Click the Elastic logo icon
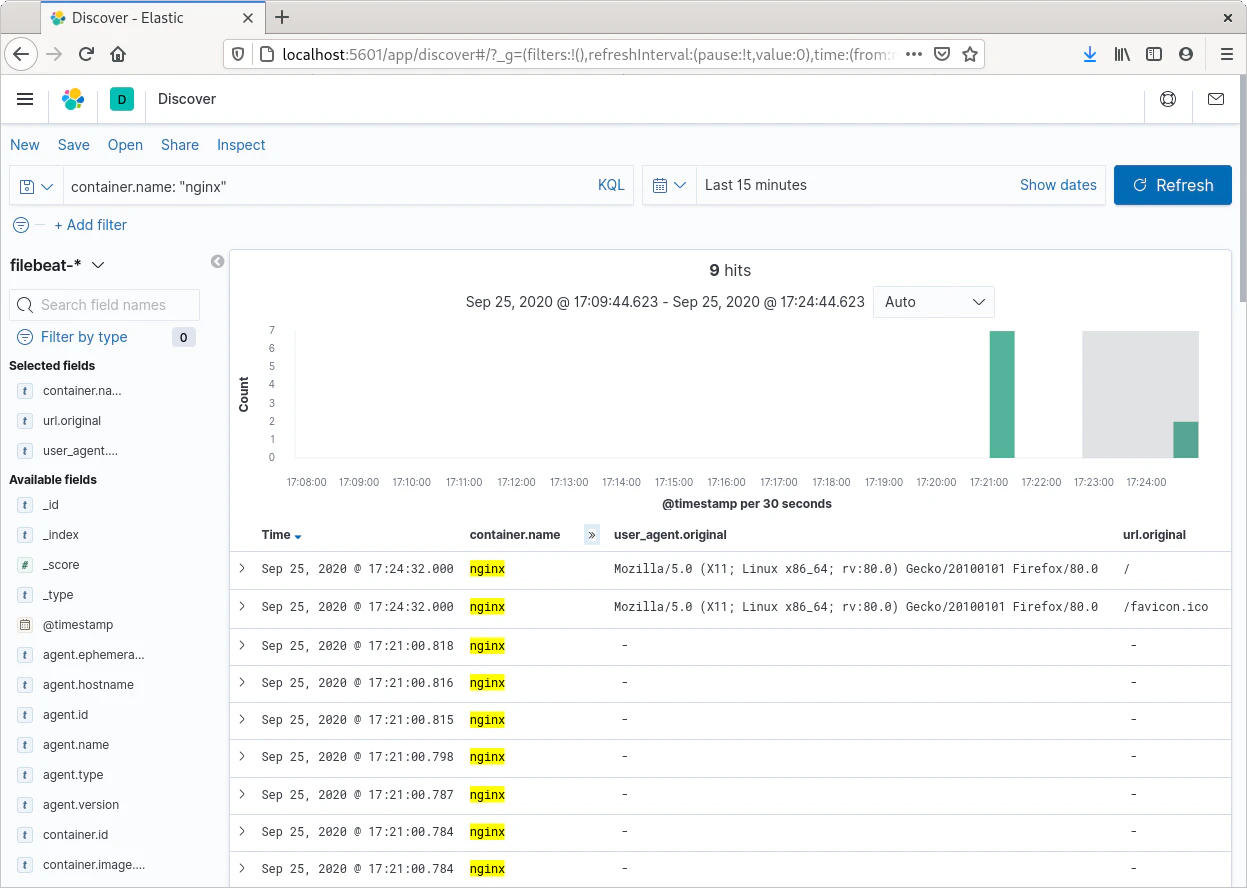1247x888 pixels. point(73,99)
